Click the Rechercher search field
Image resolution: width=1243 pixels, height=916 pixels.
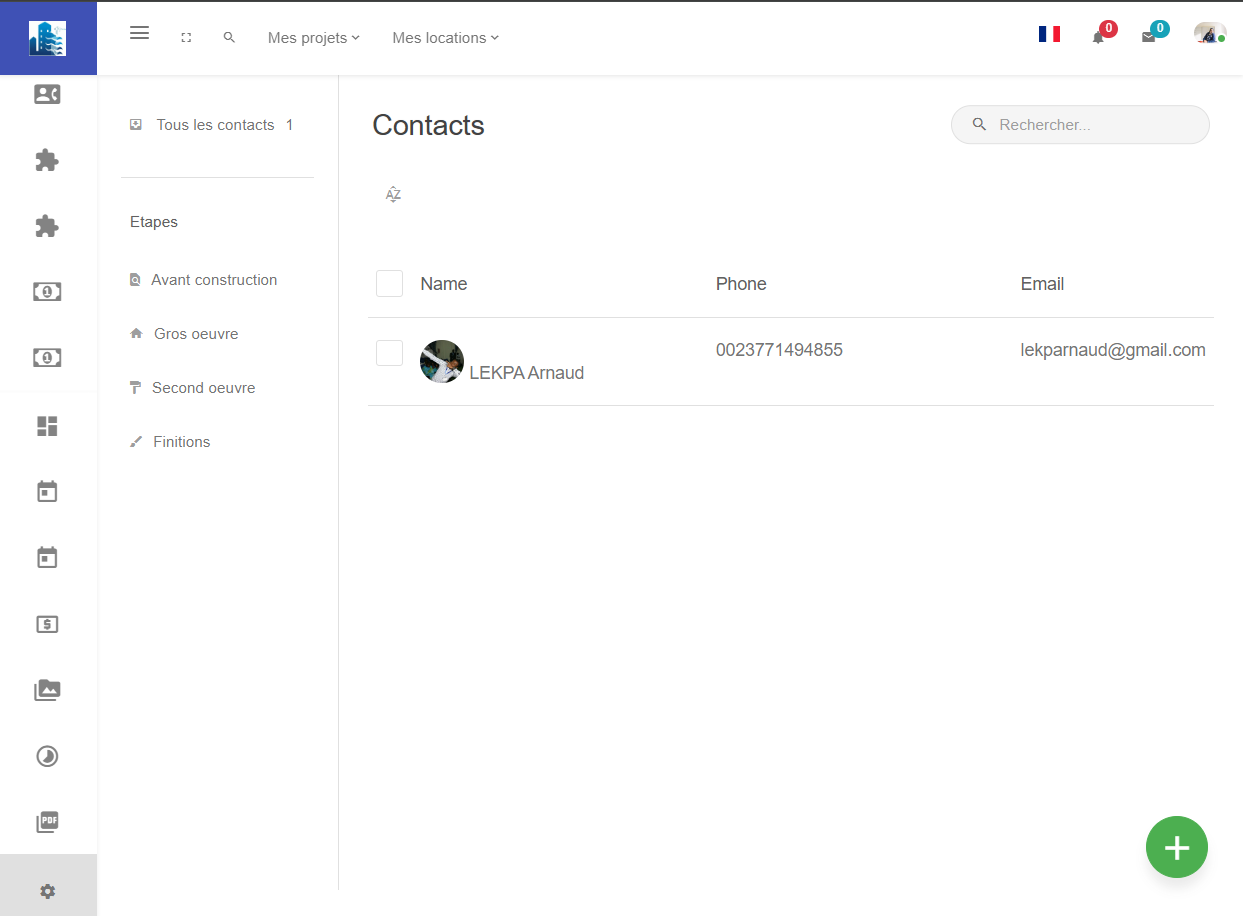pos(1090,125)
